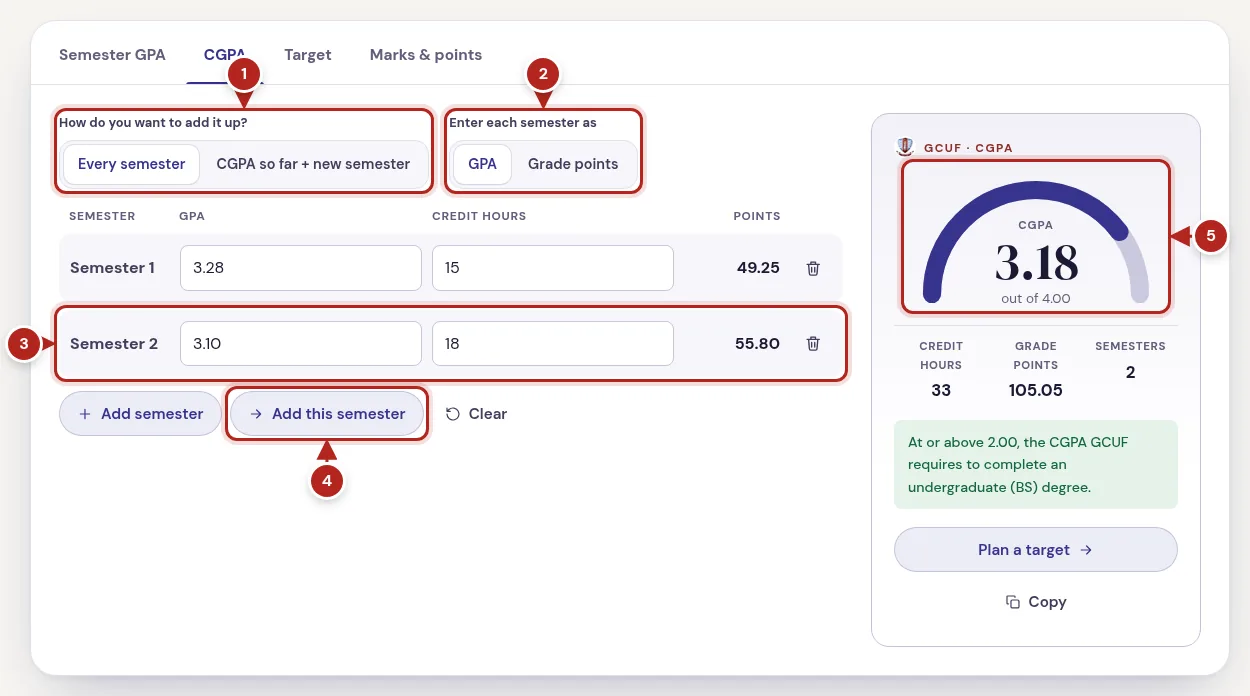
Task: Focus Semester 2 credit hours field
Action: [x=553, y=344]
